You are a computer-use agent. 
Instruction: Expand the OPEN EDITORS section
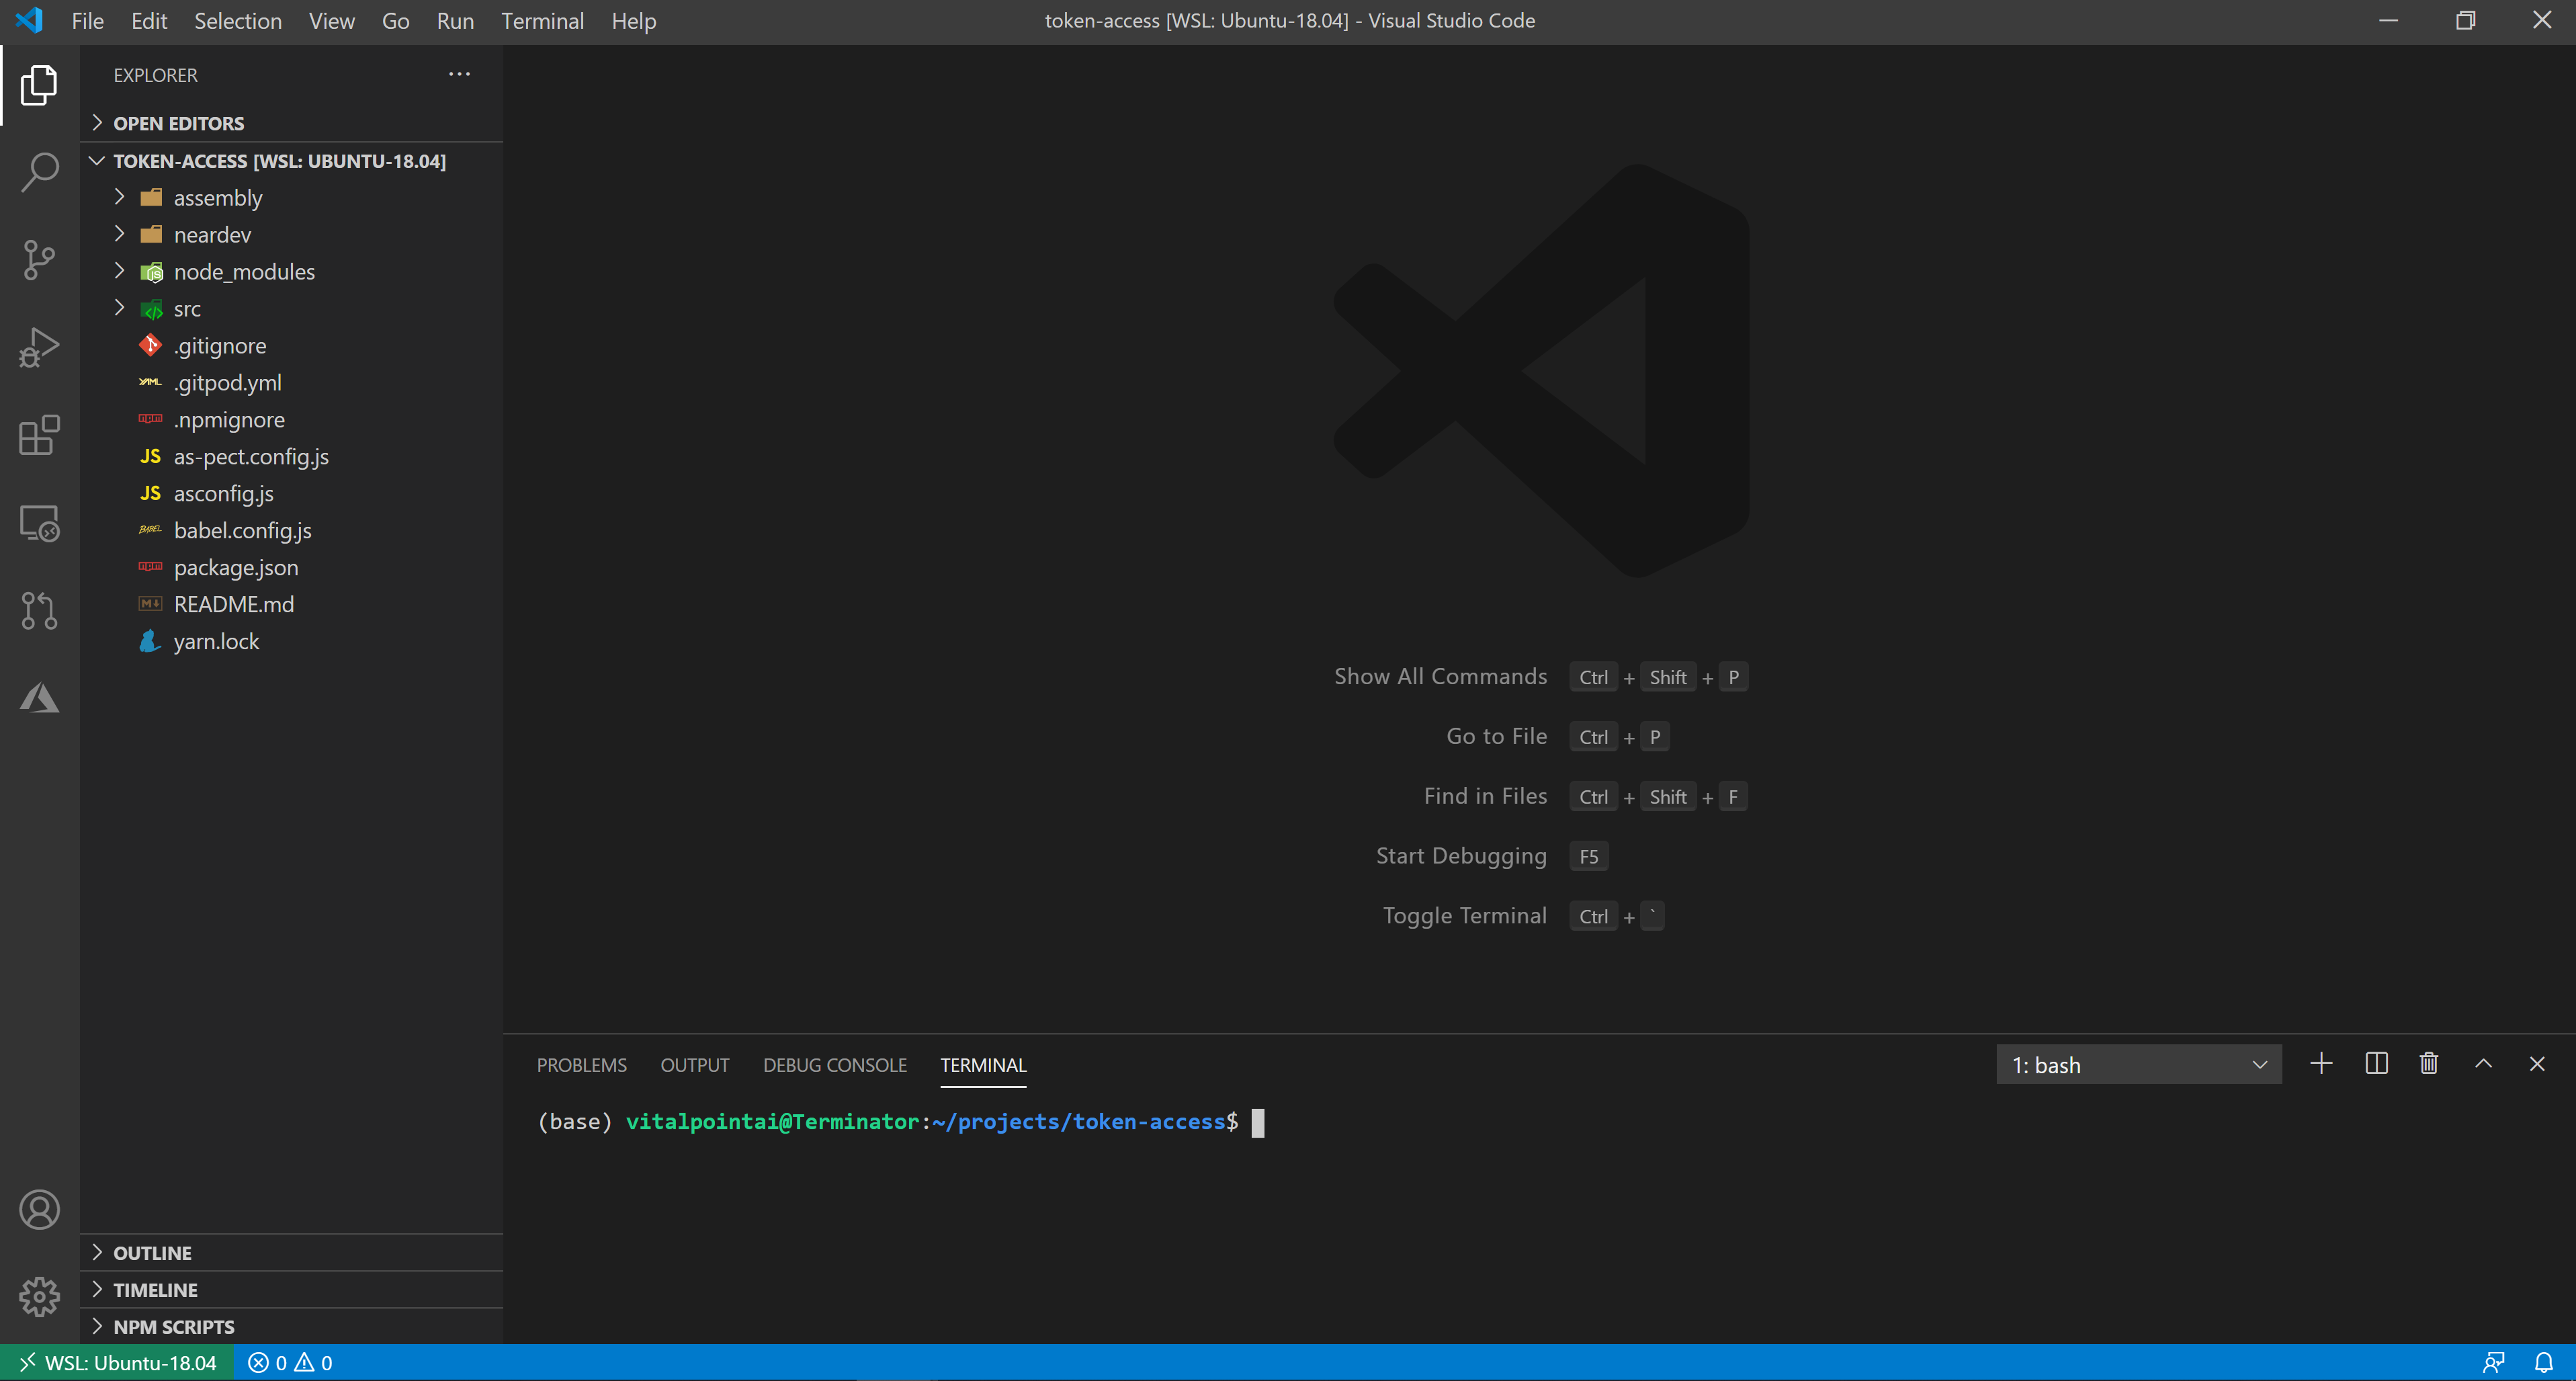291,123
